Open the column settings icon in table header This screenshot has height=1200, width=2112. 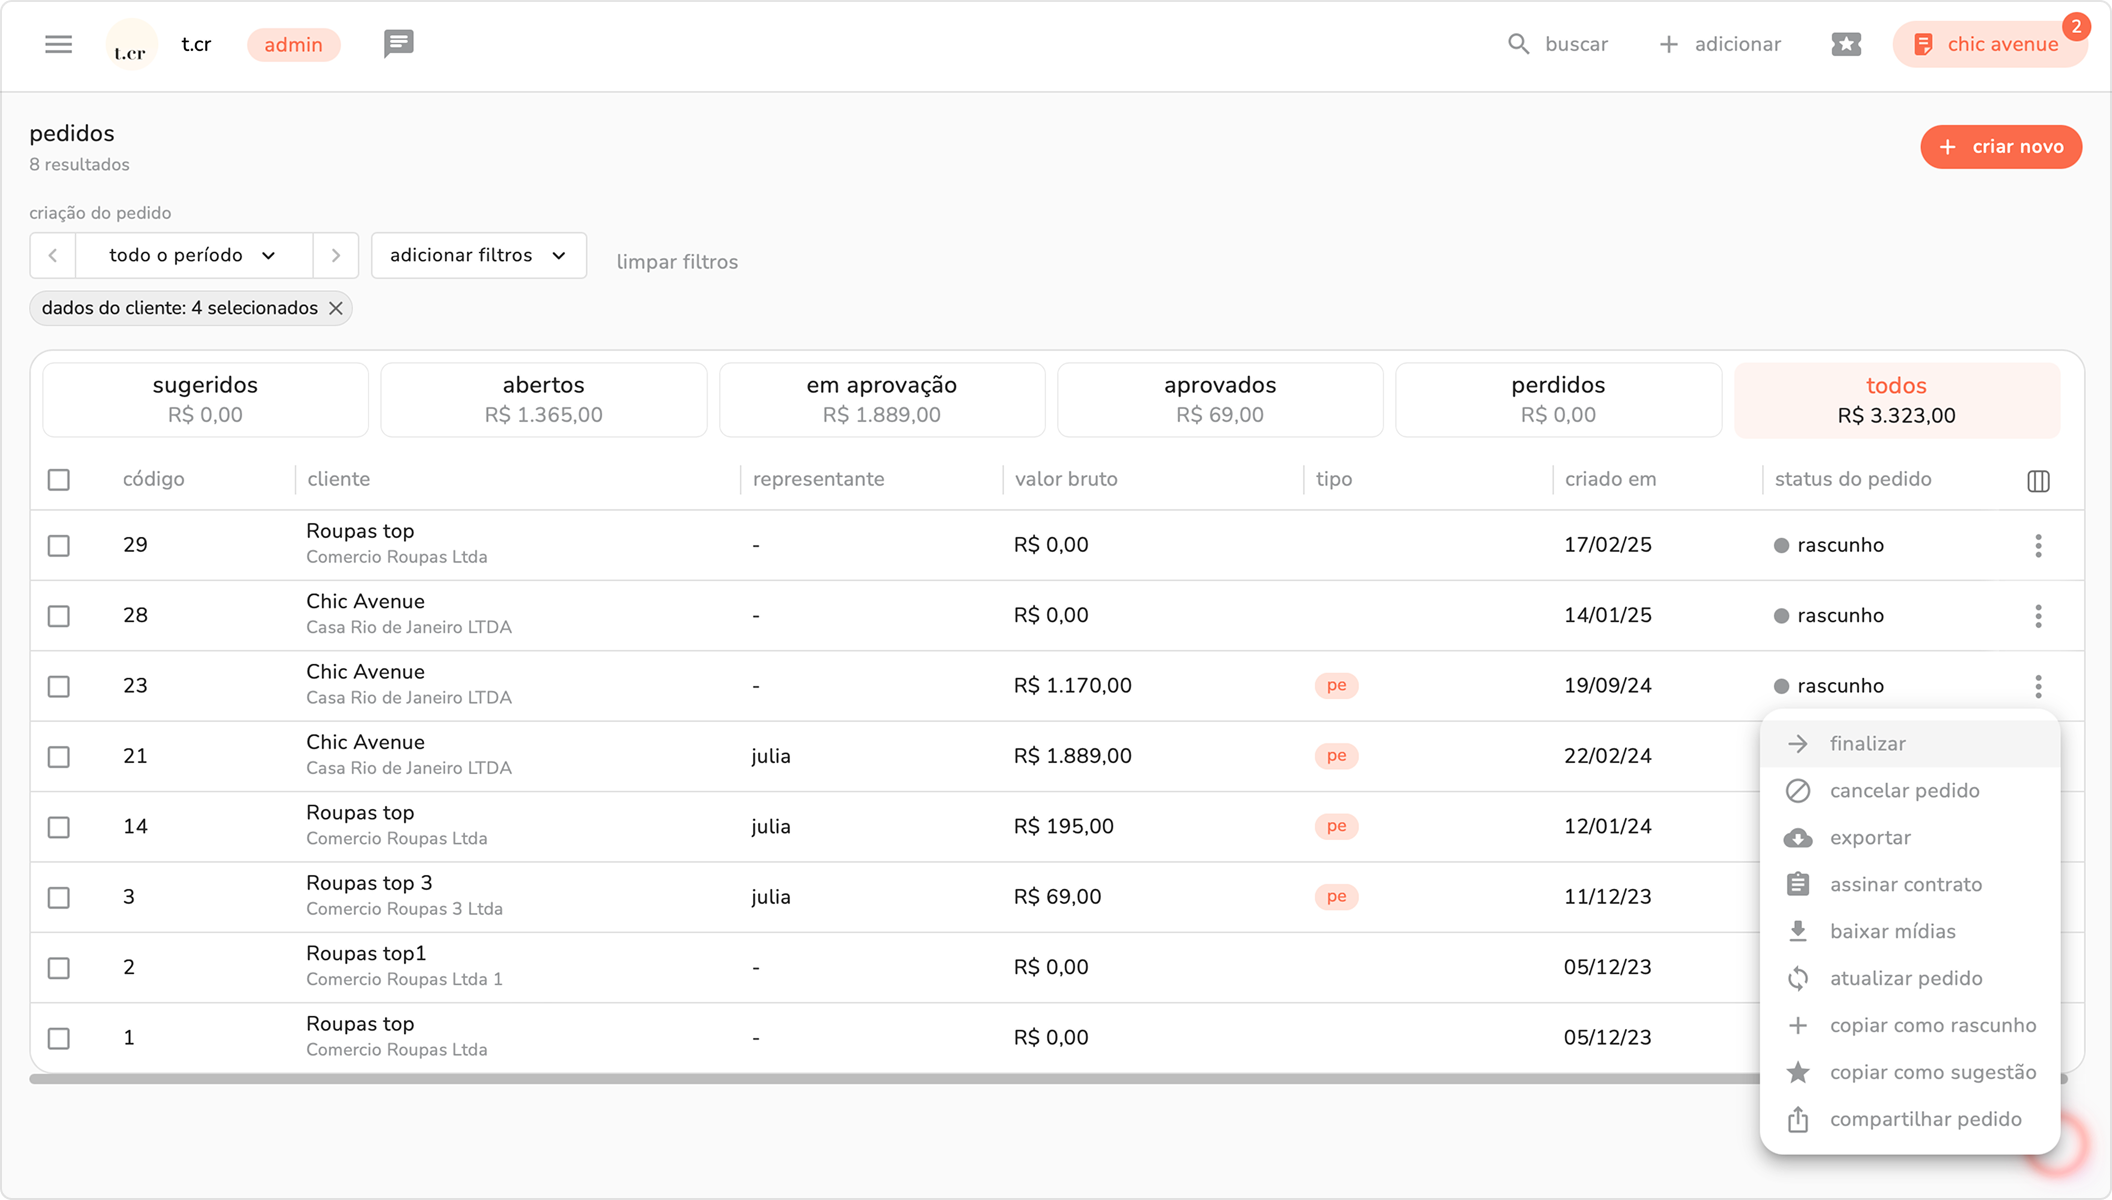[2038, 481]
